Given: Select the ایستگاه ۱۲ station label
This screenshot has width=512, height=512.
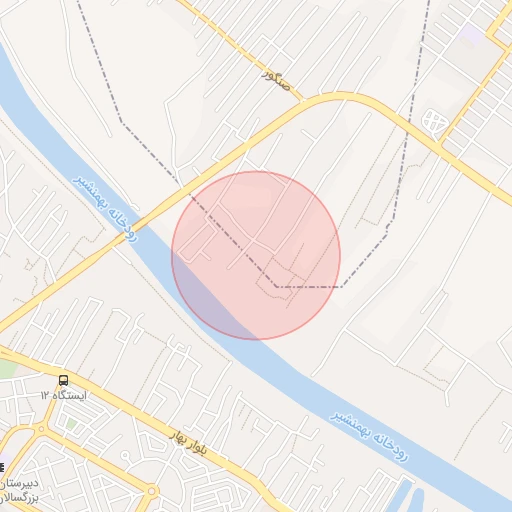Looking at the screenshot, I should point(63,396).
